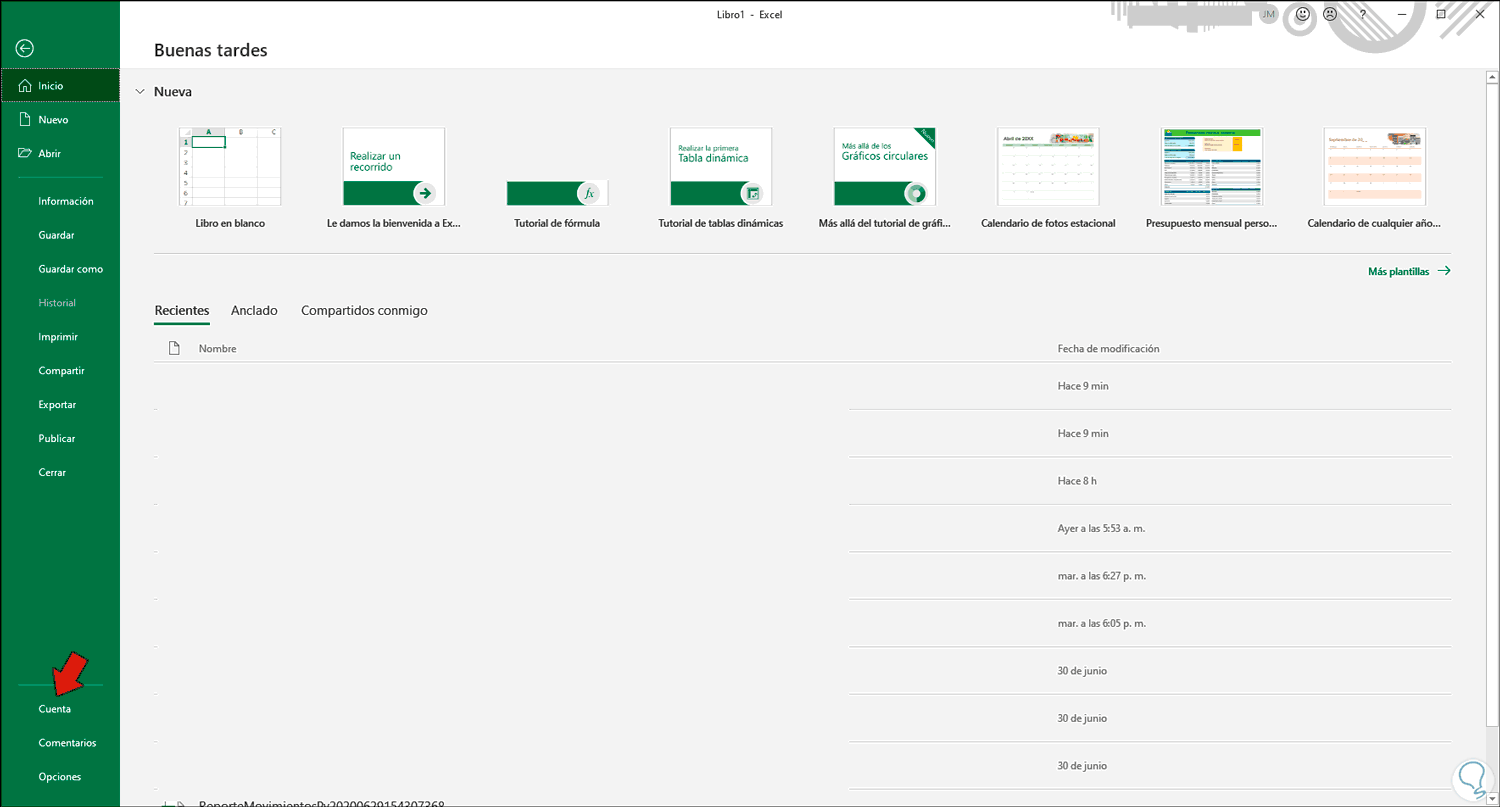The height and width of the screenshot is (807, 1500).
Task: Send a frown feedback face icon
Action: 1330,14
